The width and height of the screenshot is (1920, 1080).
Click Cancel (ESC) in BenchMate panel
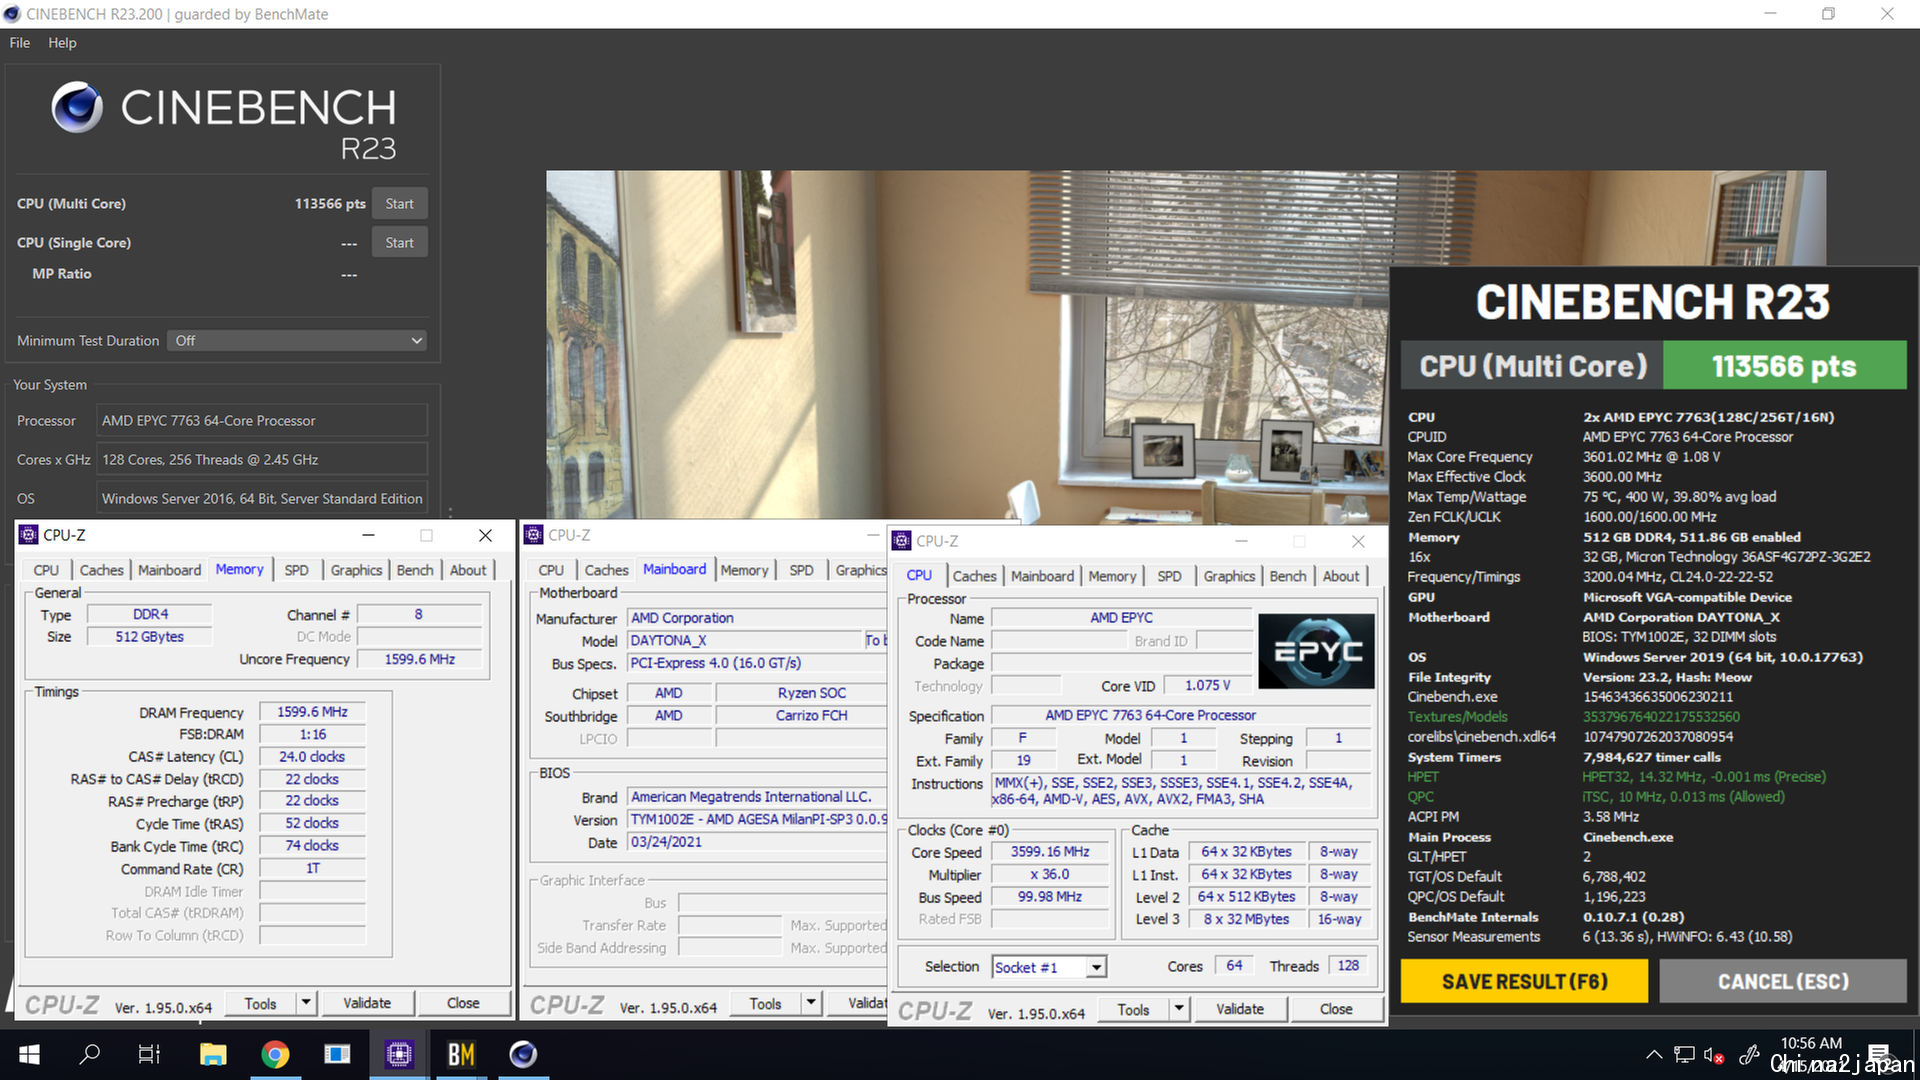pyautogui.click(x=1783, y=982)
